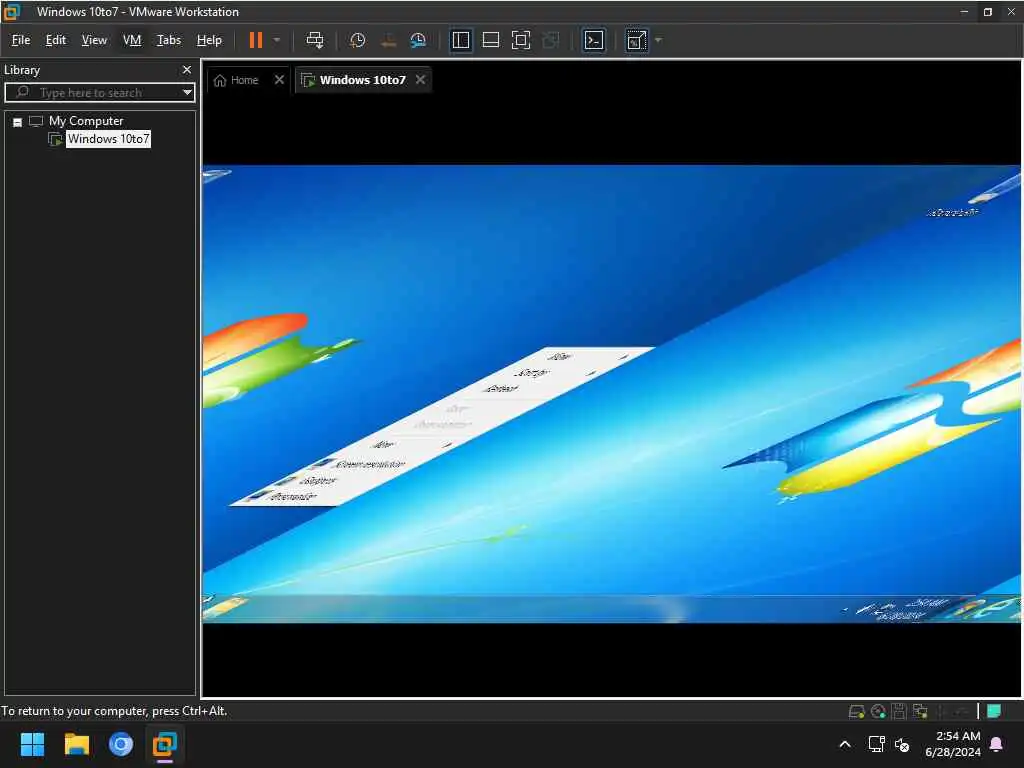This screenshot has width=1024, height=768.
Task: Enter full screen mode
Action: (x=520, y=40)
